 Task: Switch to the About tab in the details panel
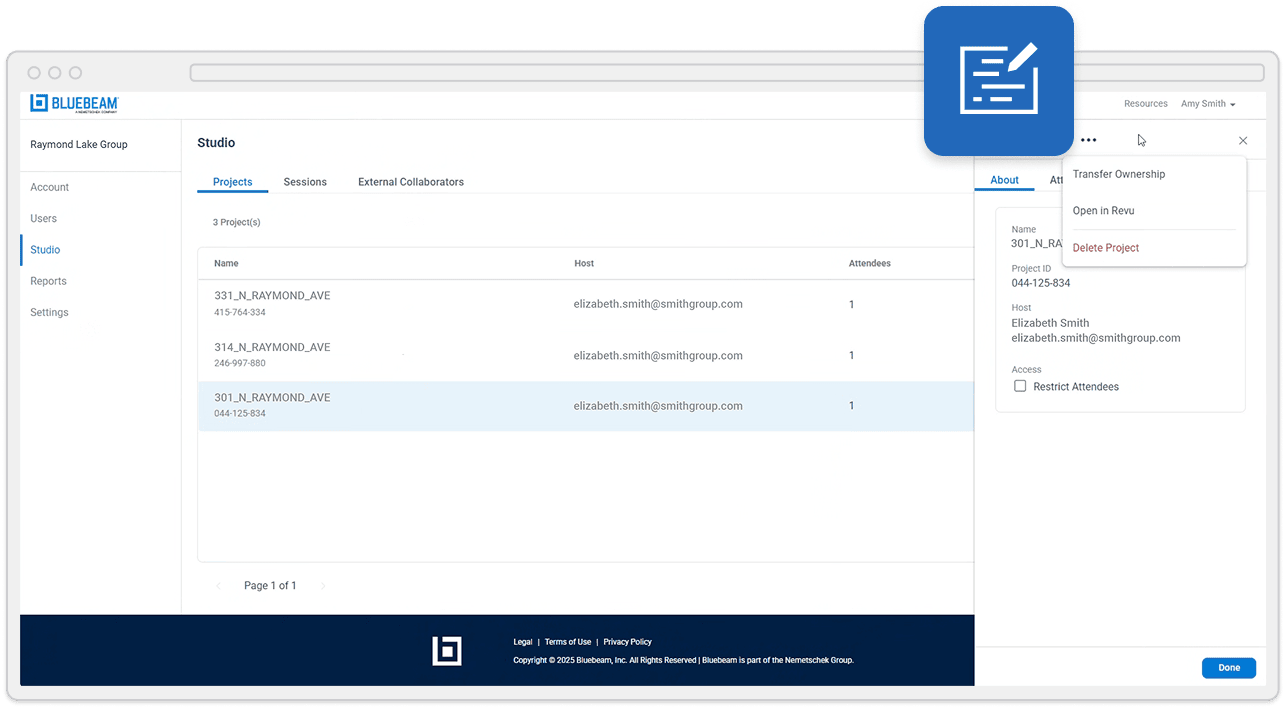pyautogui.click(x=1004, y=179)
